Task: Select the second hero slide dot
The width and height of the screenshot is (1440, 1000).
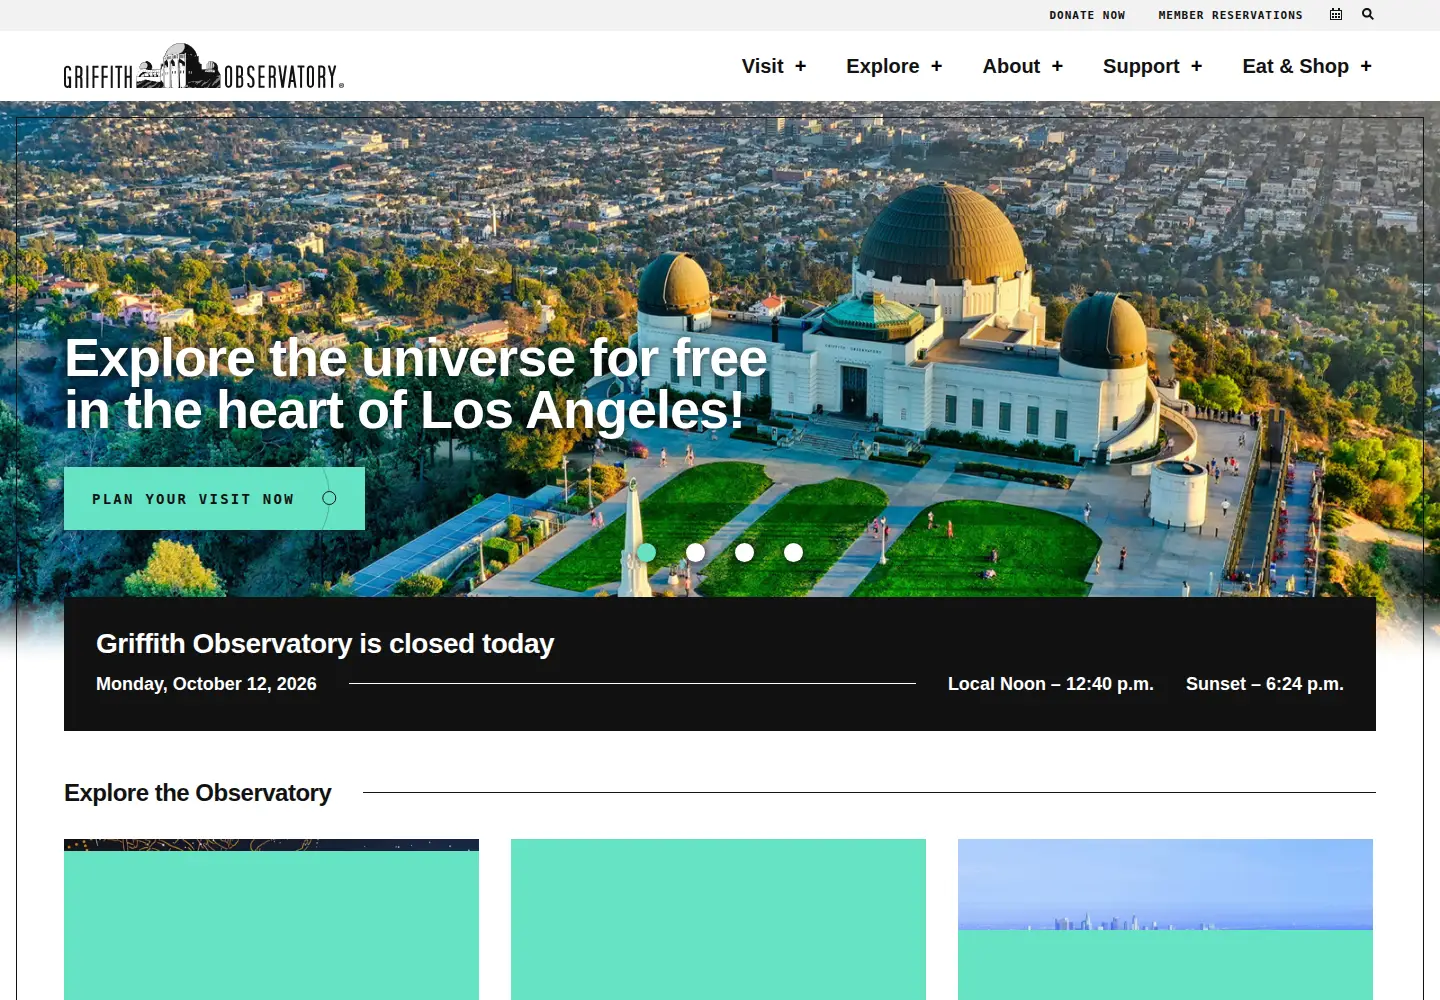Action: pyautogui.click(x=695, y=552)
